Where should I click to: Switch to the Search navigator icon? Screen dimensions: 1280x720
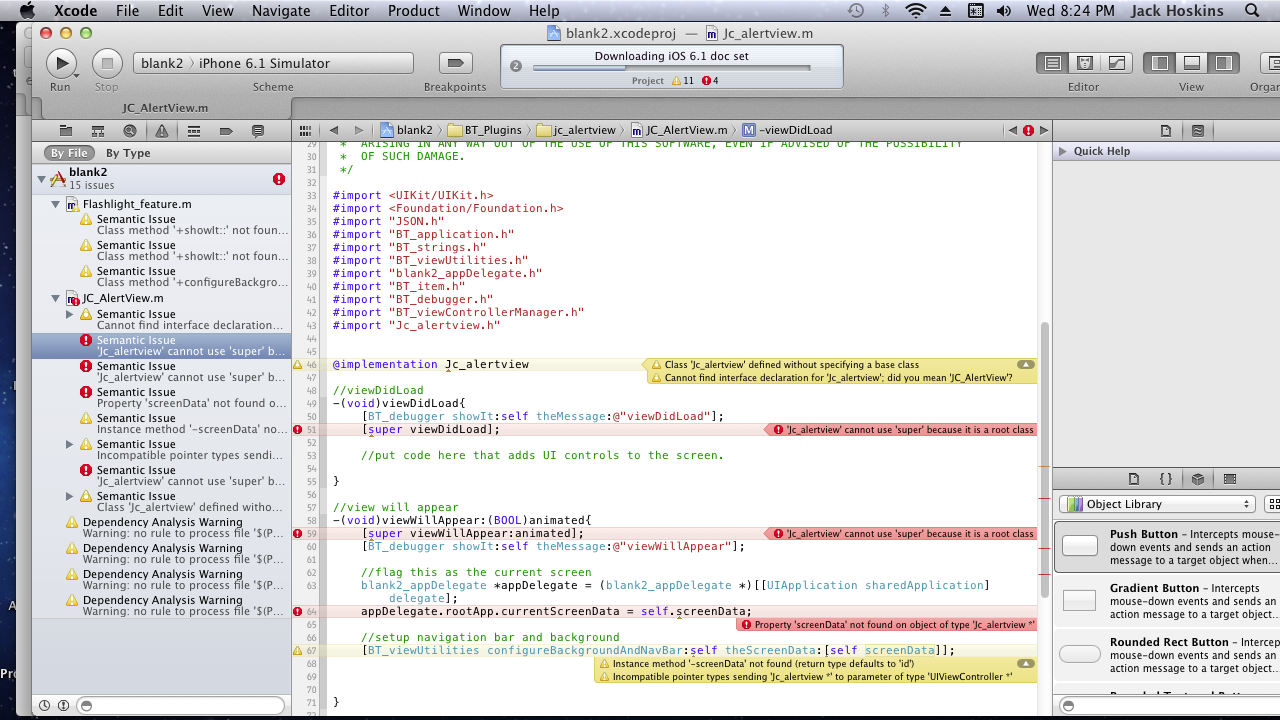[130, 131]
